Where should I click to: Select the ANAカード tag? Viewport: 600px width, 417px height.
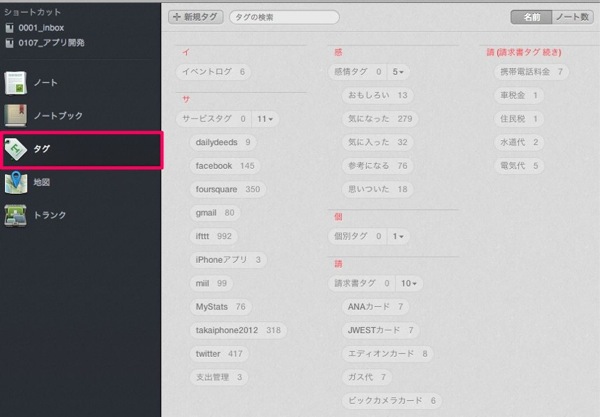[x=375, y=307]
